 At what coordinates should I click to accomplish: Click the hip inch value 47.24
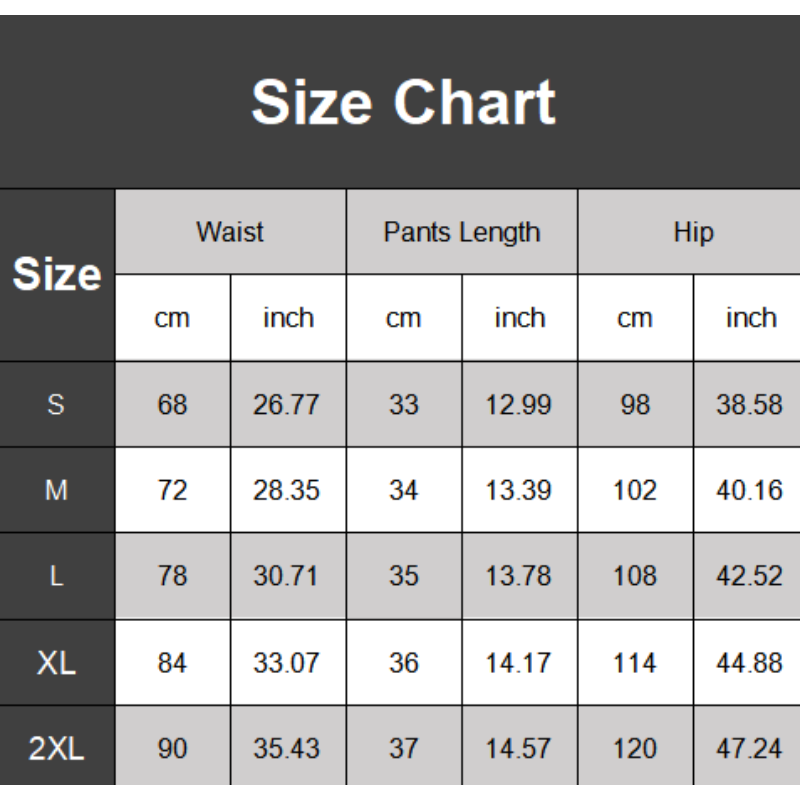click(749, 748)
